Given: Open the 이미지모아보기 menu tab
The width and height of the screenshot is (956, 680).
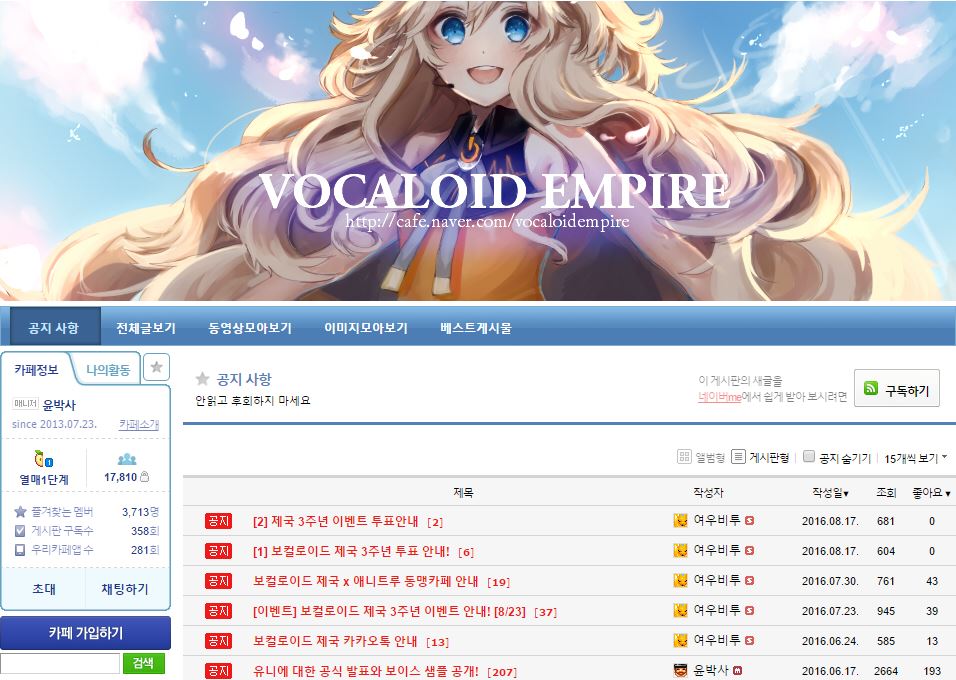Looking at the screenshot, I should (366, 328).
